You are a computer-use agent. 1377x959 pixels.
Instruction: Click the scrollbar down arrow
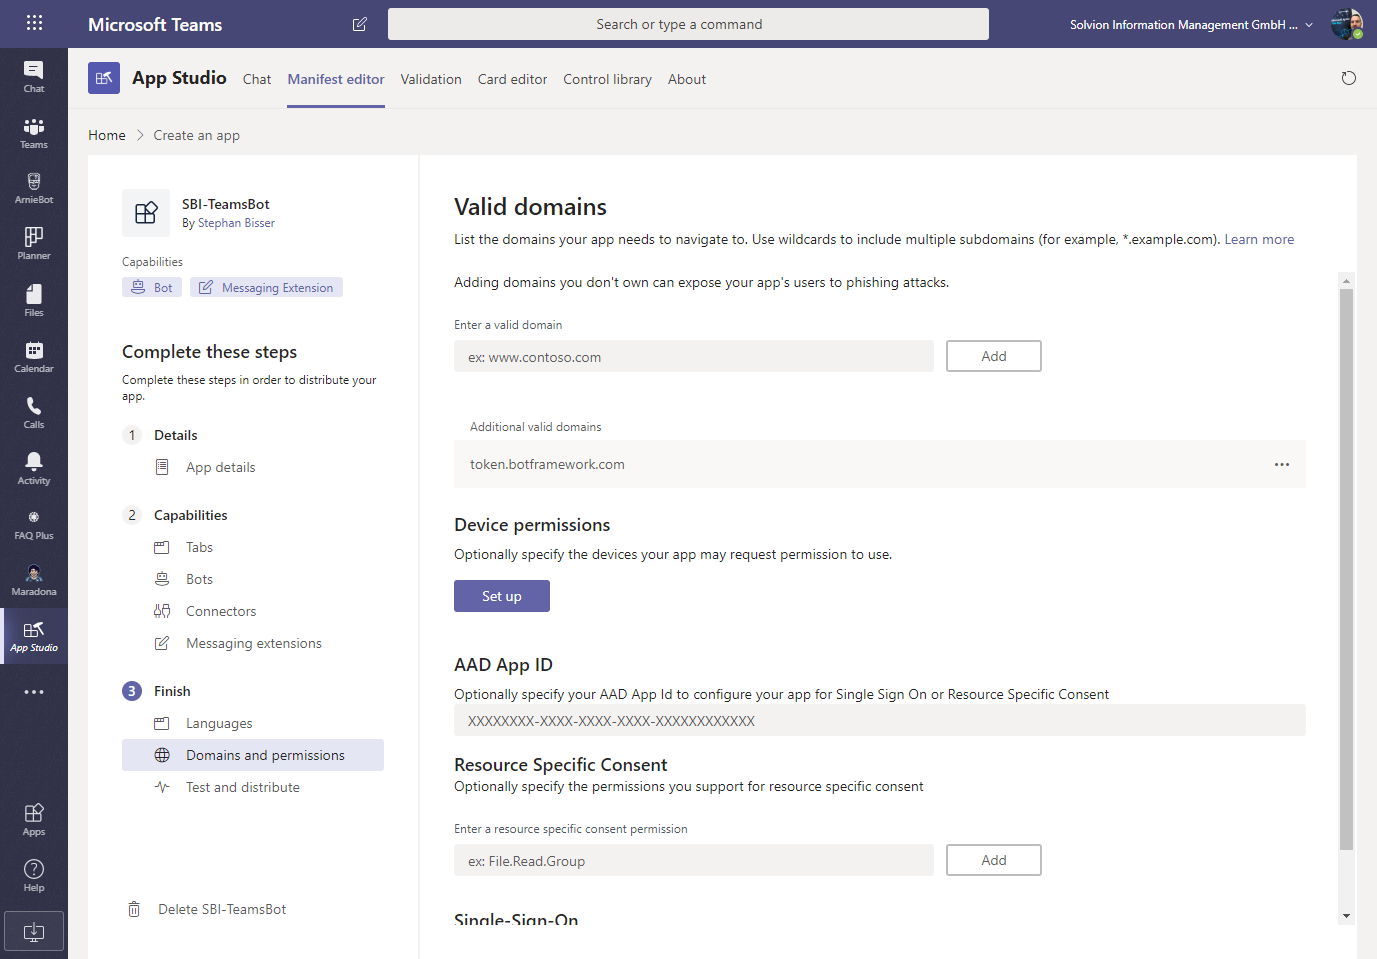point(1346,916)
